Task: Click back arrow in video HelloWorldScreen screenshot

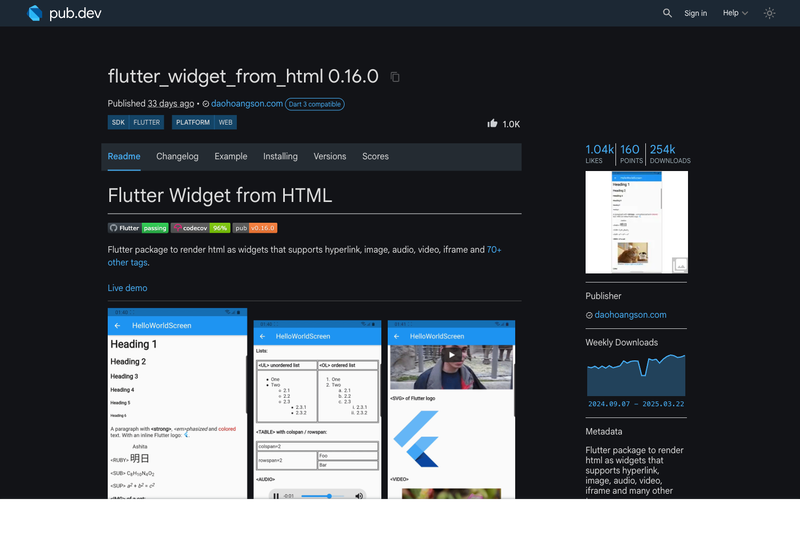Action: coord(396,336)
